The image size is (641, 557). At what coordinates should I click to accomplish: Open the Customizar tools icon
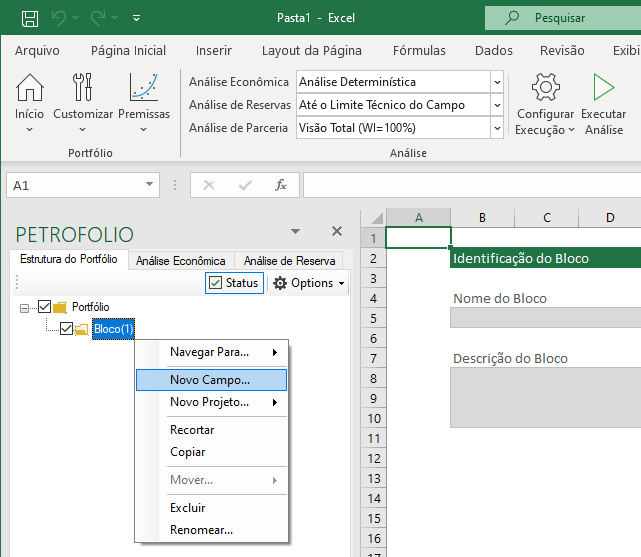[83, 89]
